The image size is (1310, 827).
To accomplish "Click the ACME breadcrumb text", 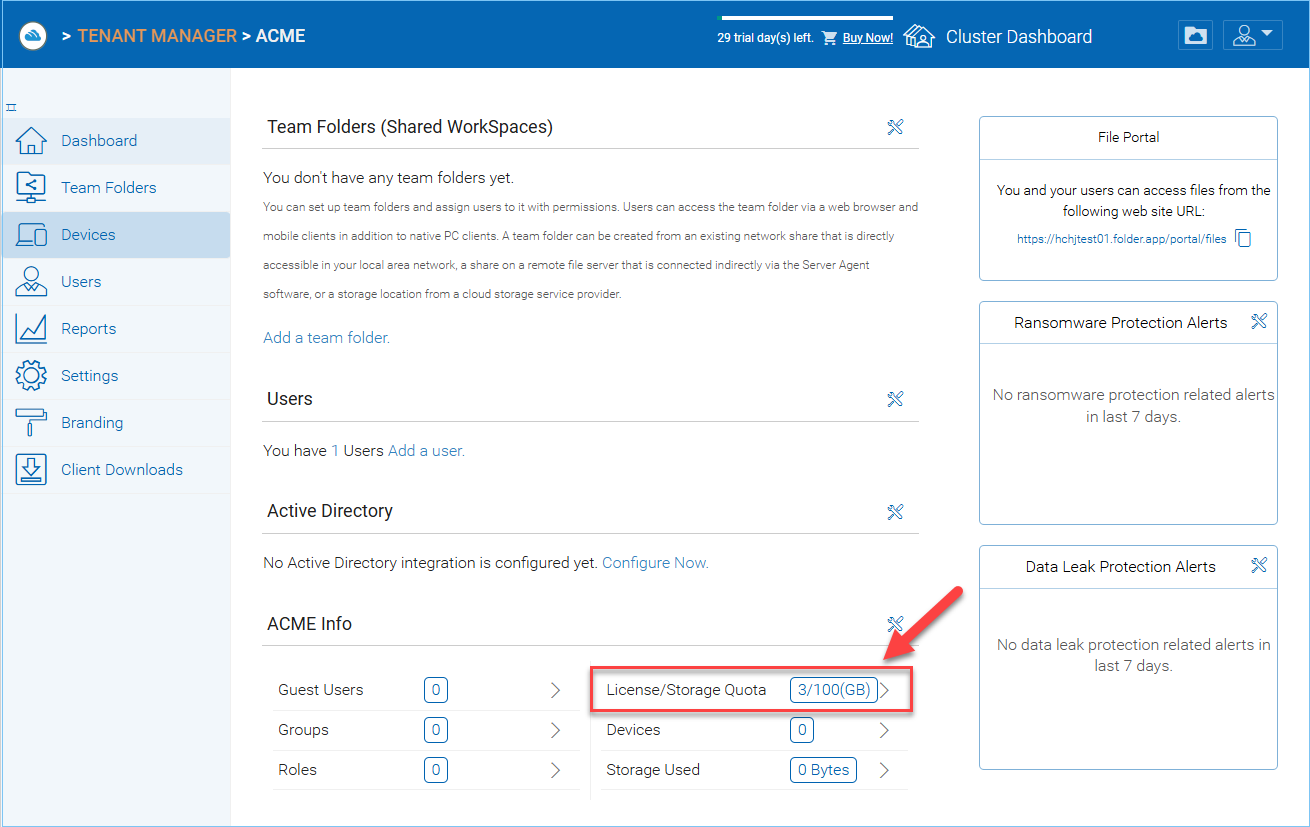I will 281,36.
